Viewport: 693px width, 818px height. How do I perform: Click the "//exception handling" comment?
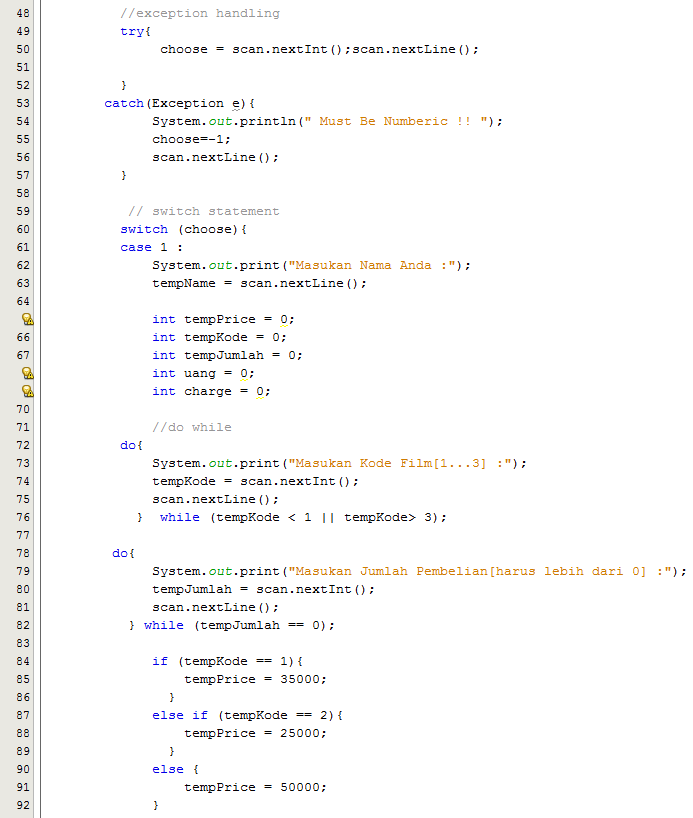click(200, 14)
